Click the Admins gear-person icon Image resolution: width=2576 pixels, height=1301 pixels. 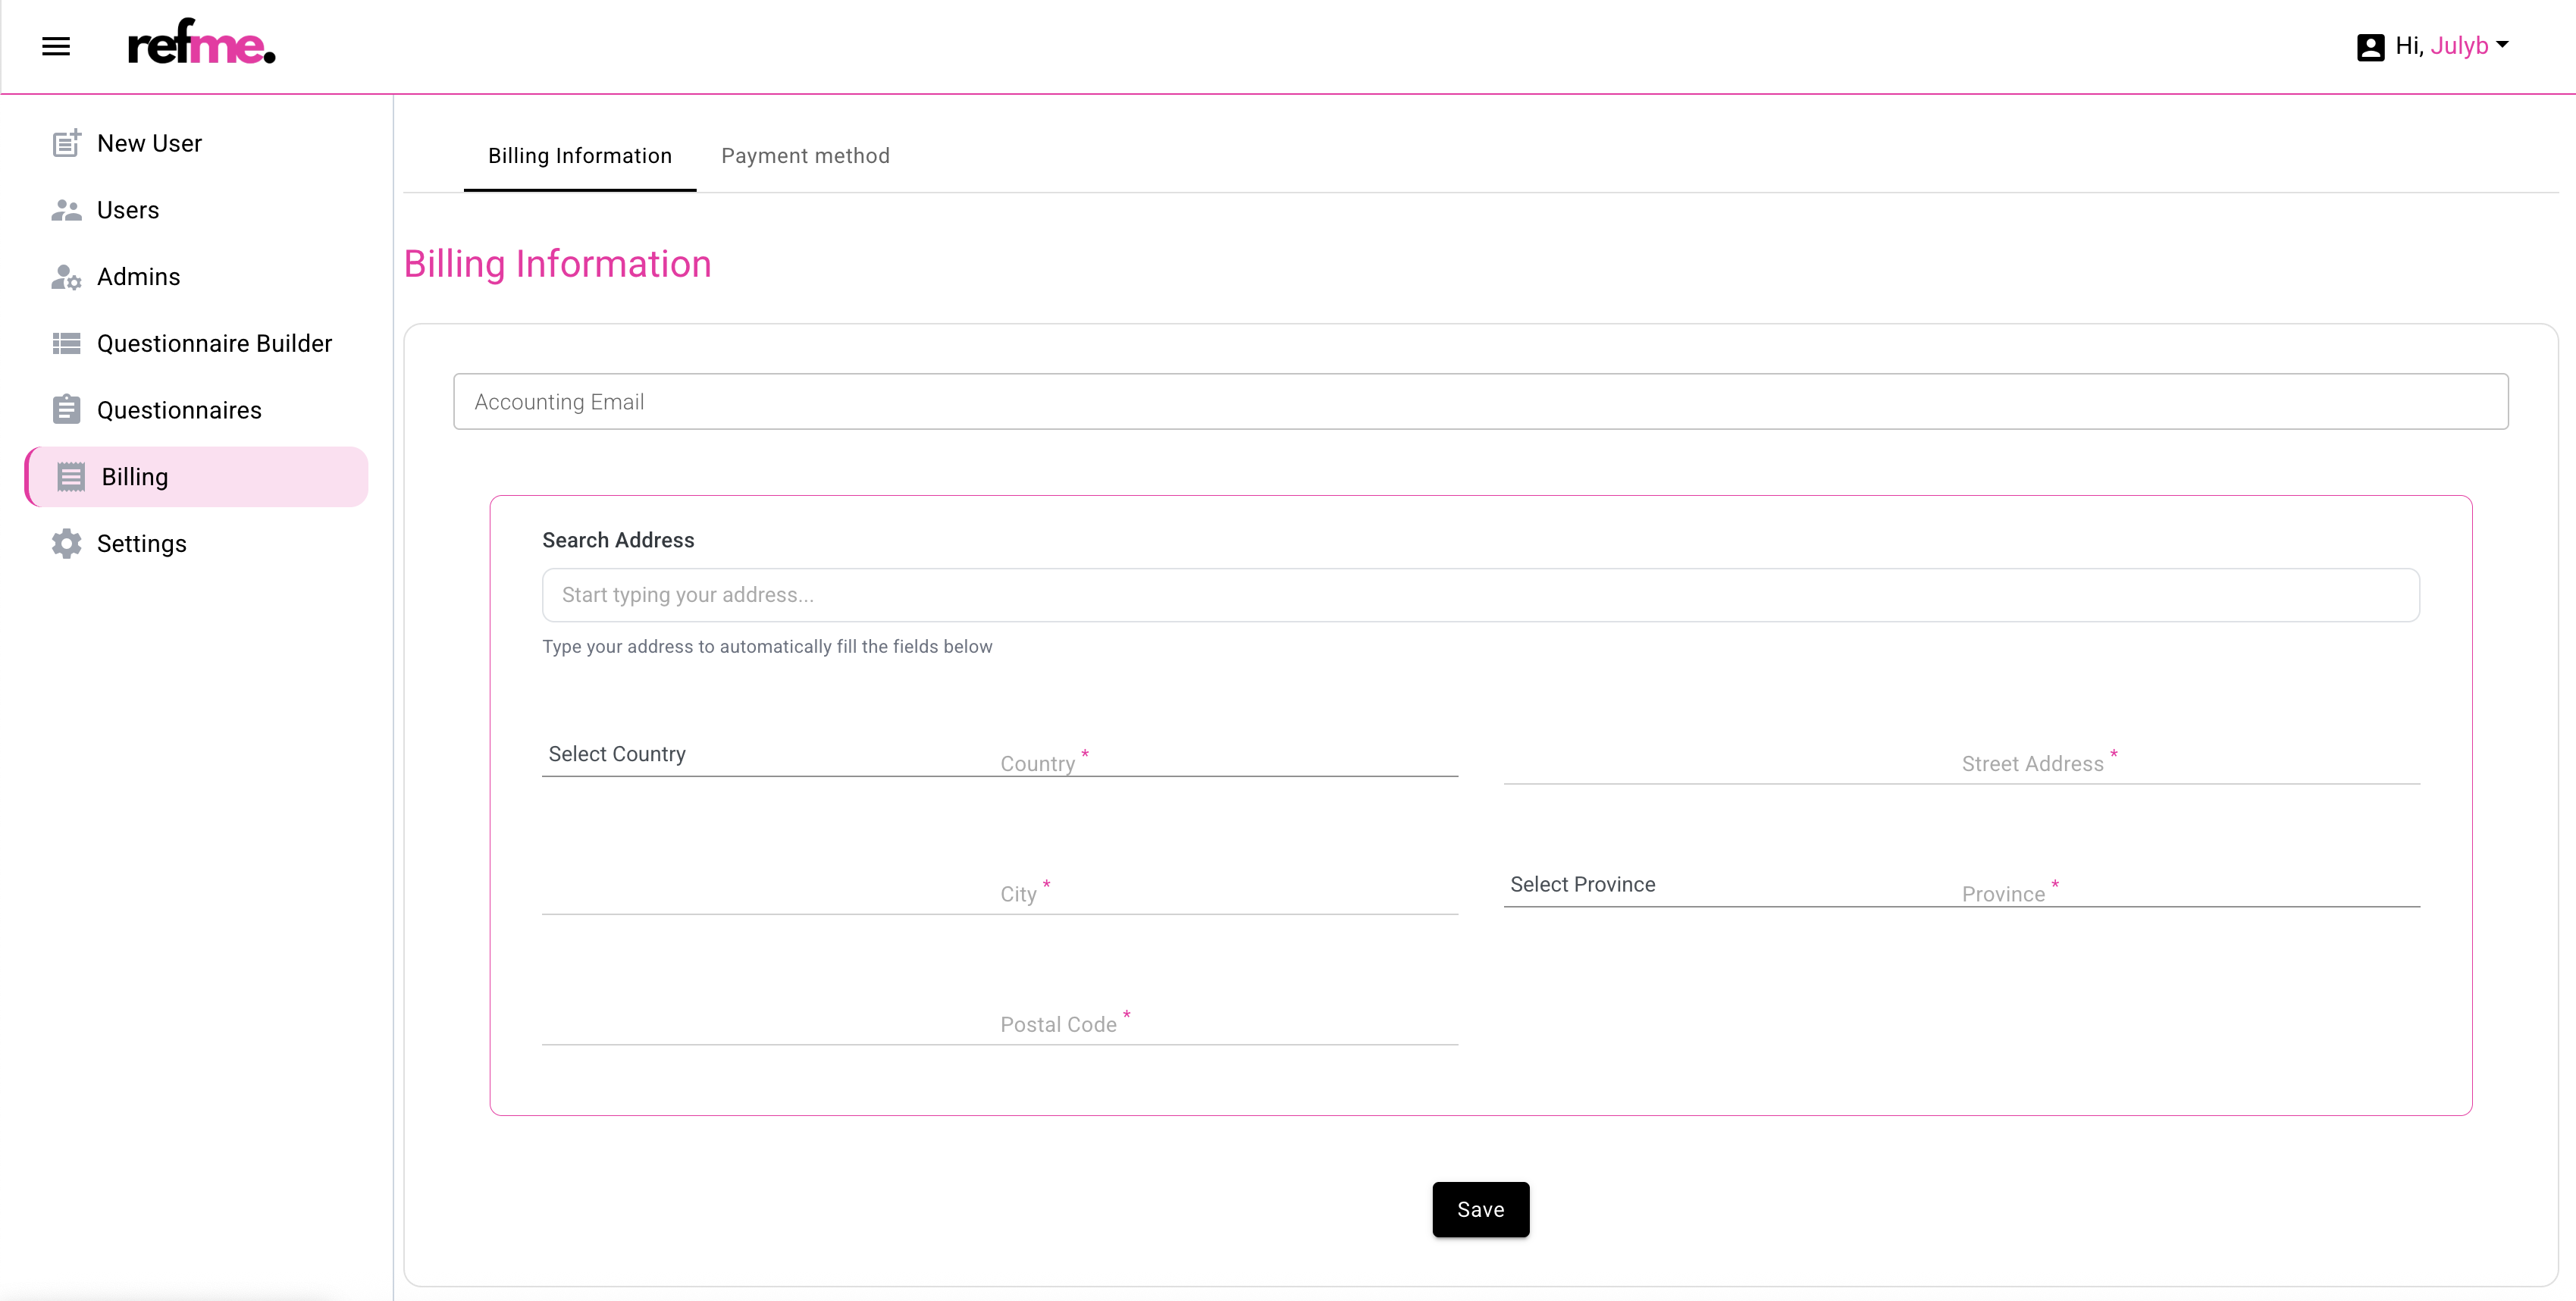[x=66, y=277]
